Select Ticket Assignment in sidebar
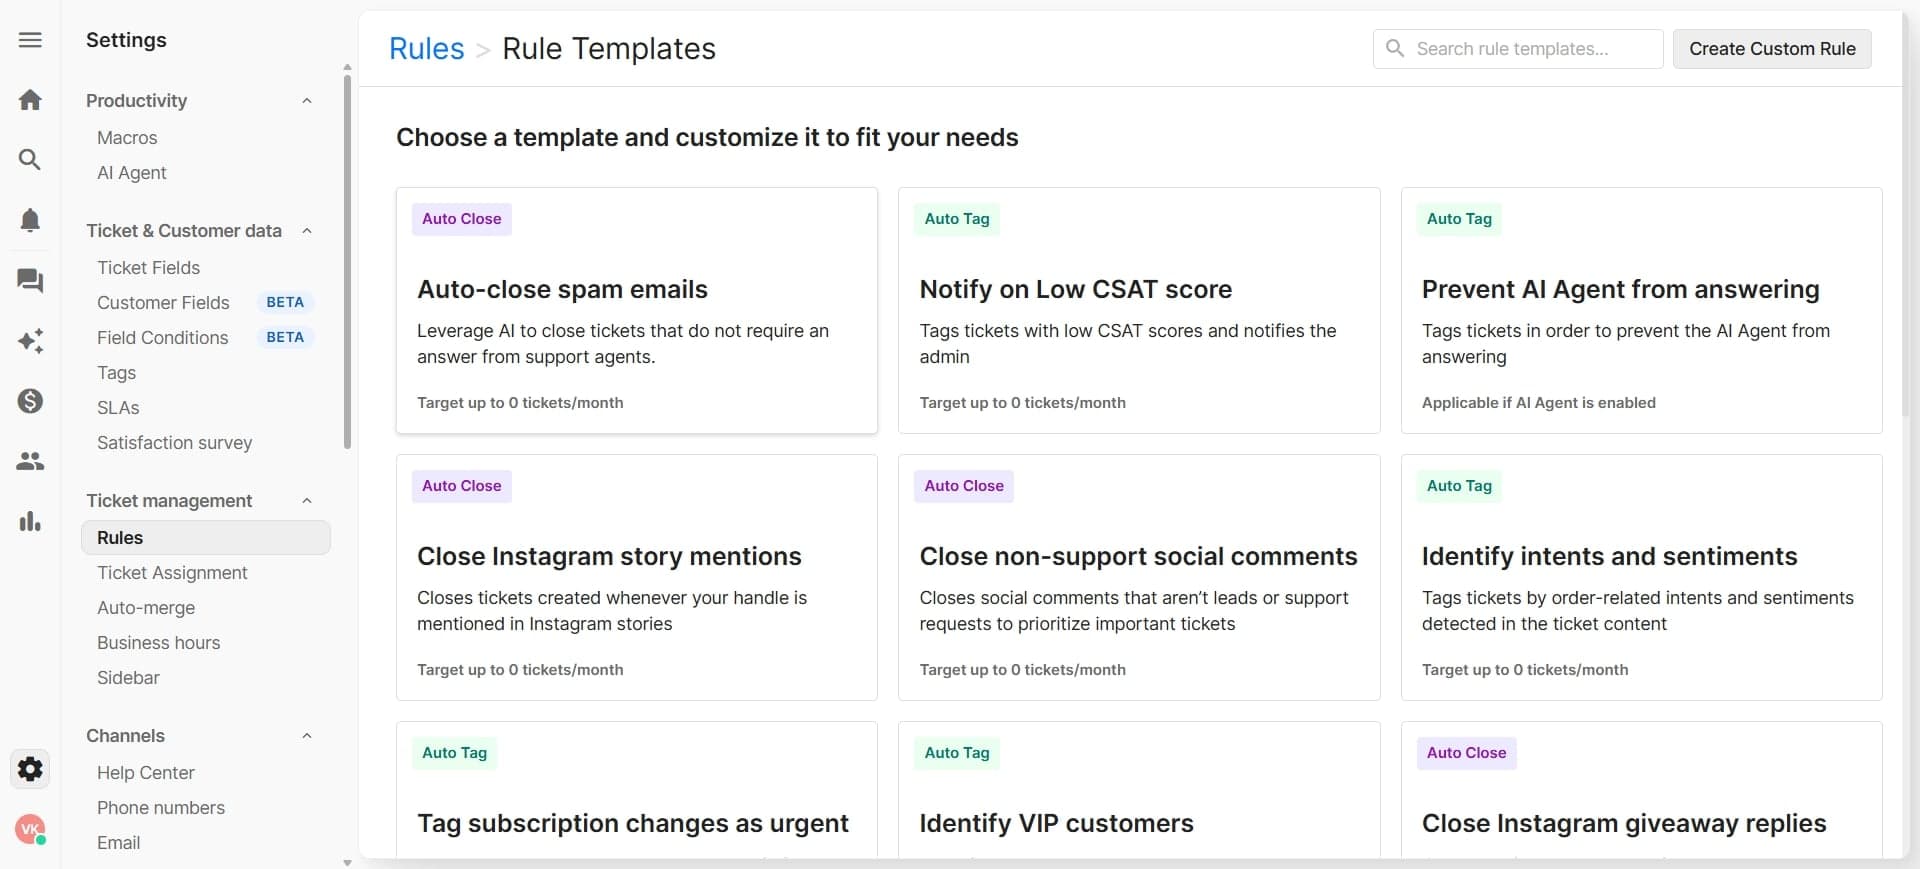Screen dimensions: 1920x869 click(172, 573)
